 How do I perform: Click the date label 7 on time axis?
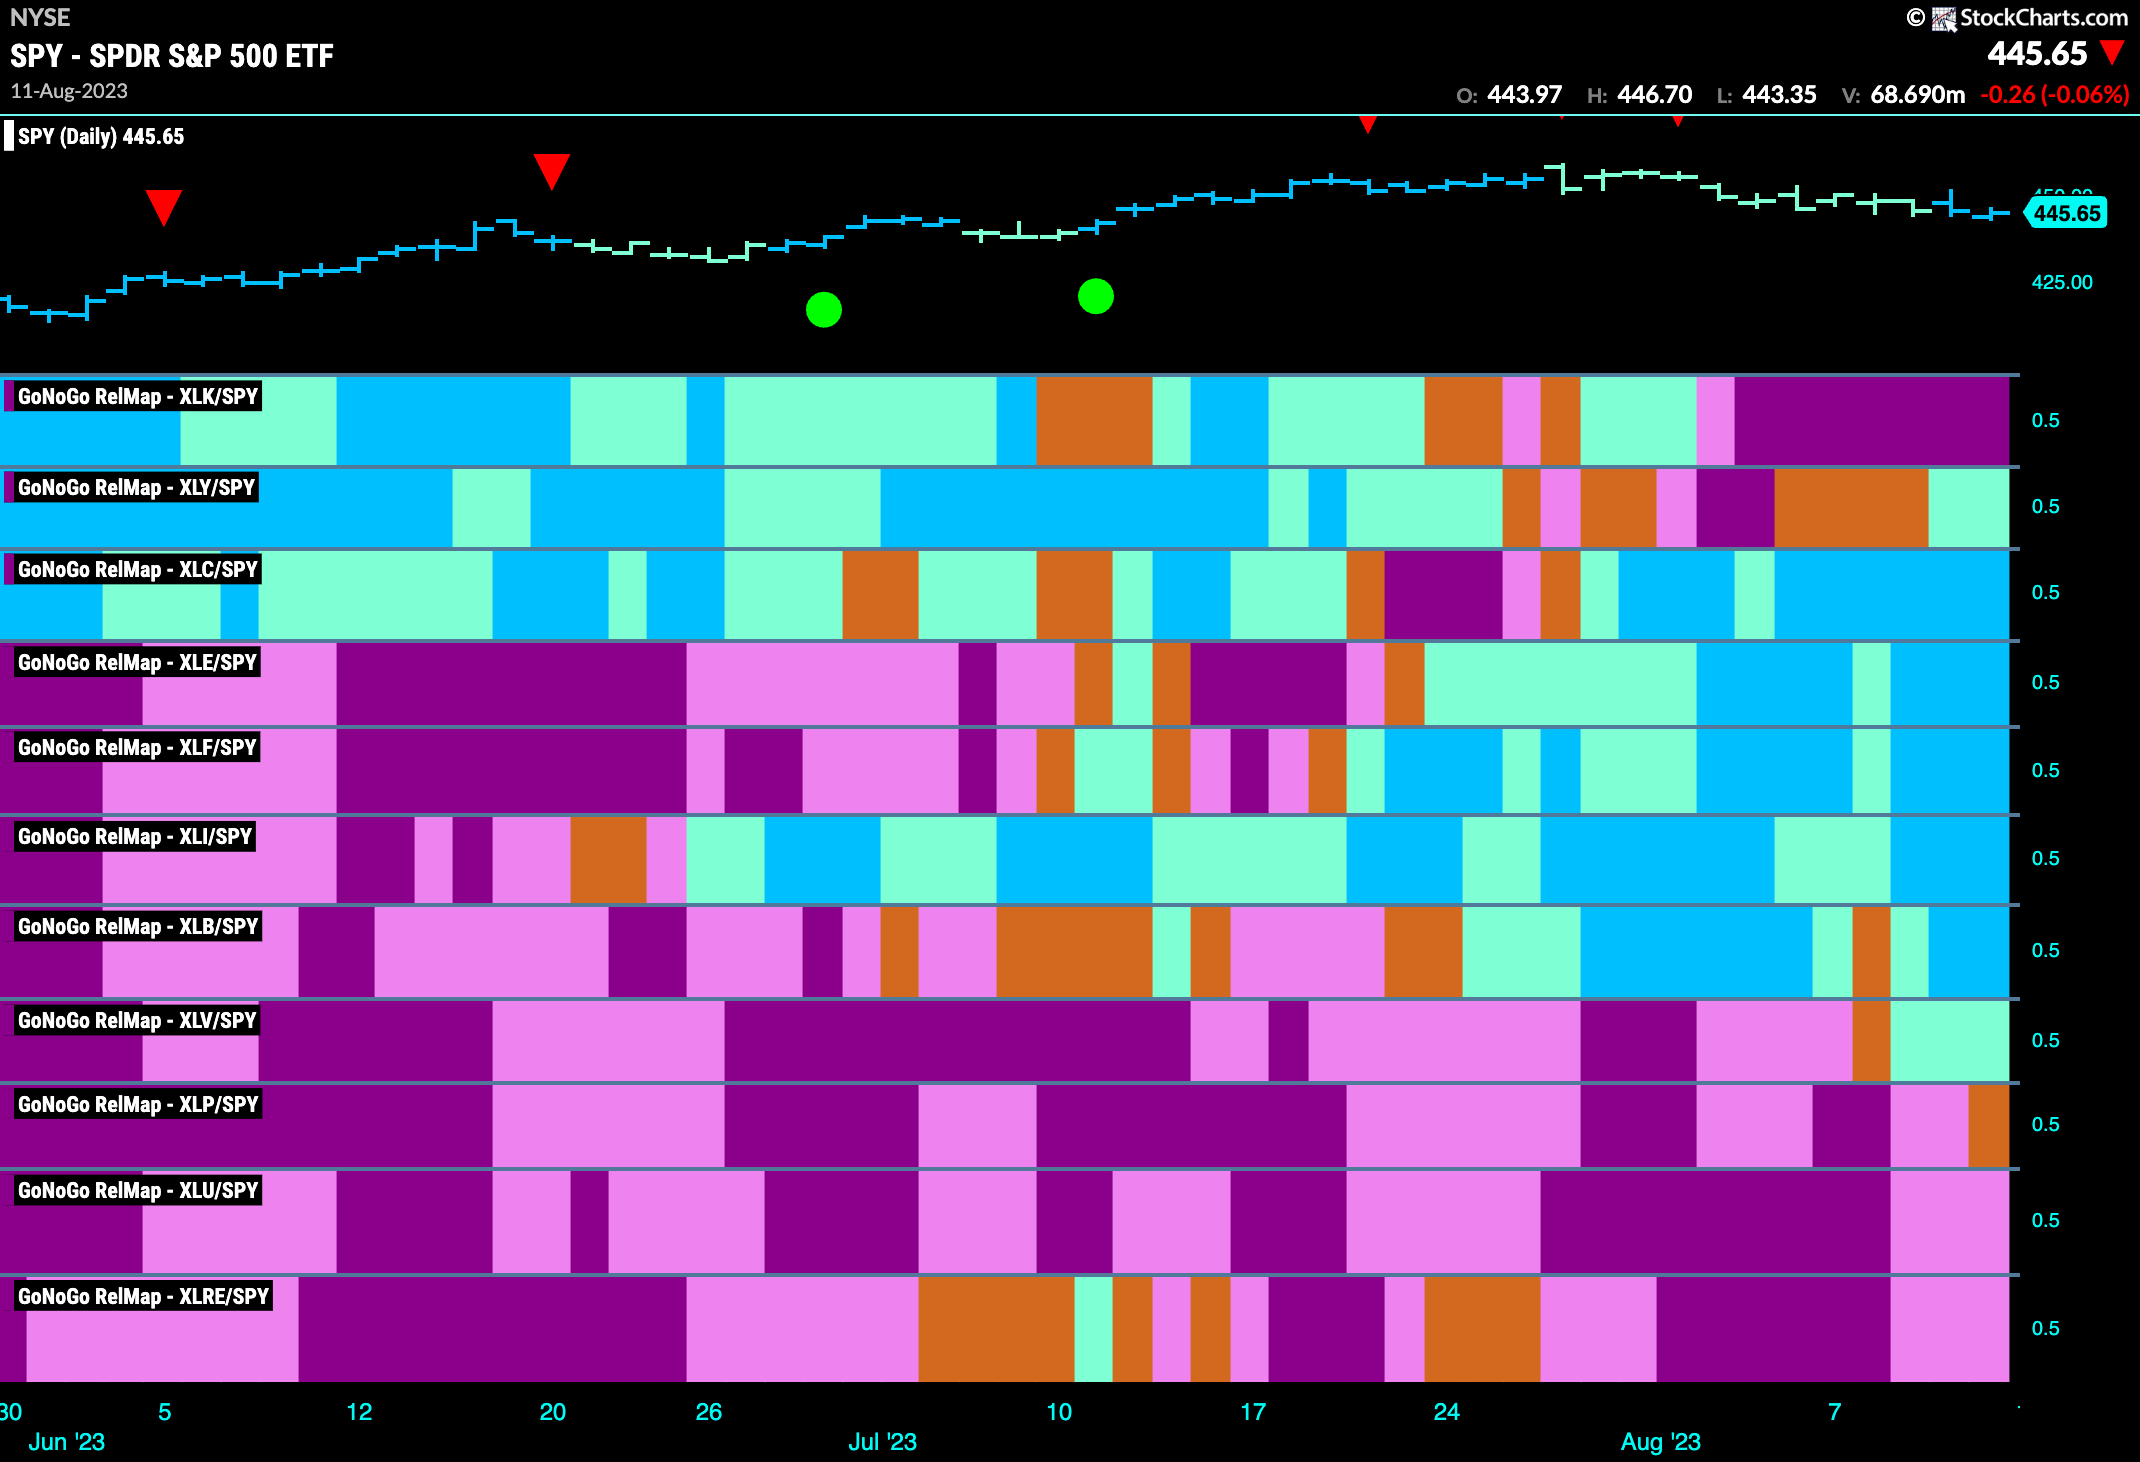1835,1412
